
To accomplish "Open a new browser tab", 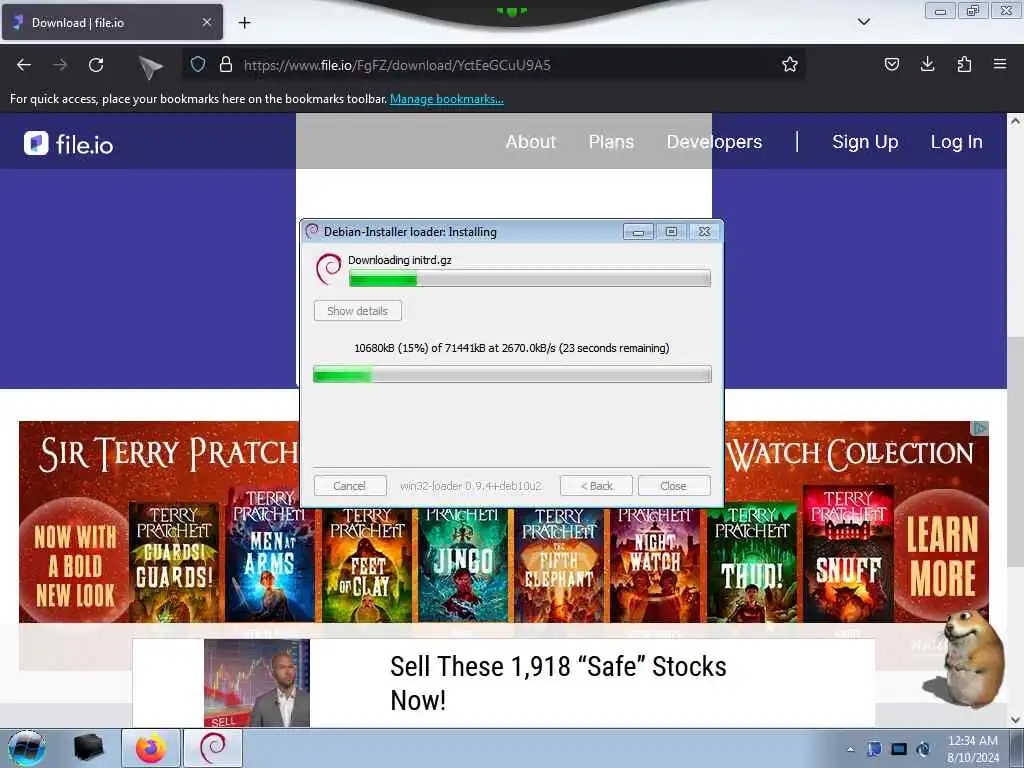I will 244,23.
